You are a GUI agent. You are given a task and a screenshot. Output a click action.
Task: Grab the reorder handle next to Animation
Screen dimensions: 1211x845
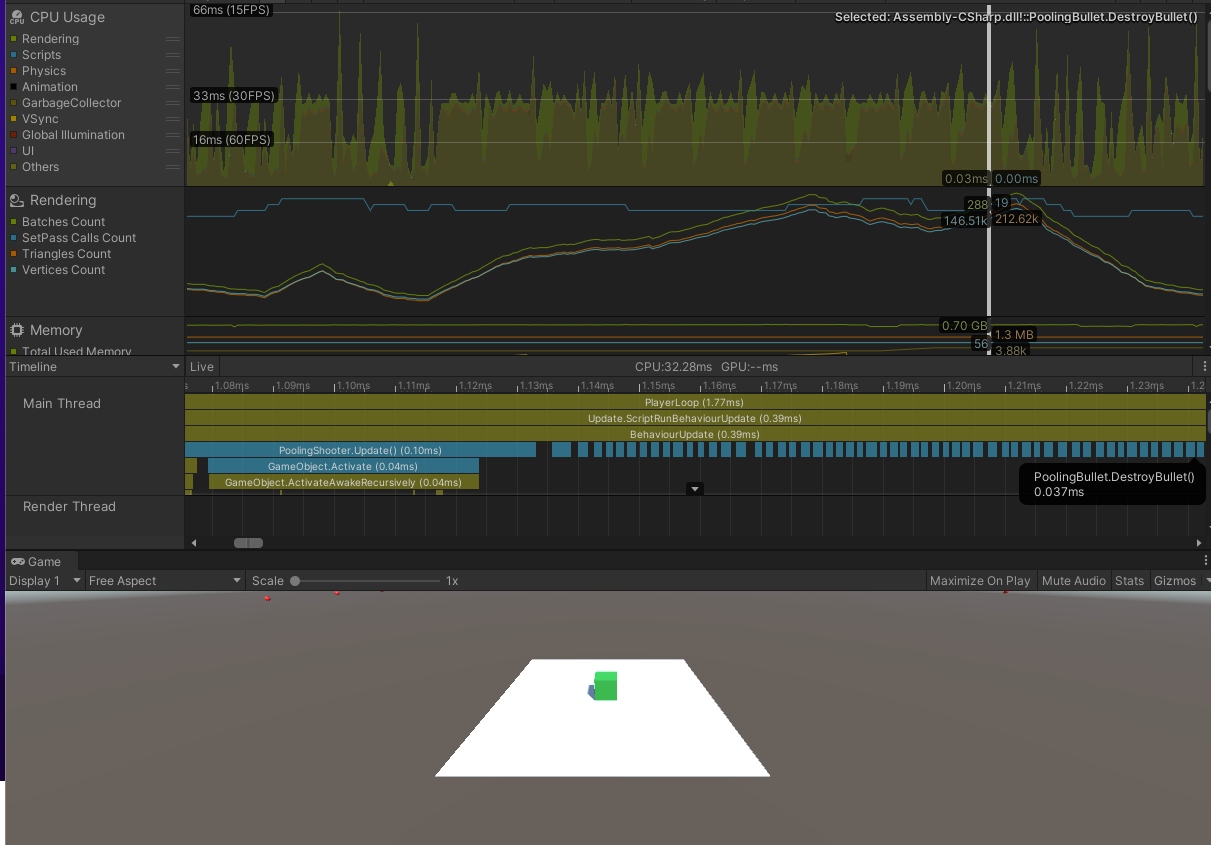click(173, 87)
